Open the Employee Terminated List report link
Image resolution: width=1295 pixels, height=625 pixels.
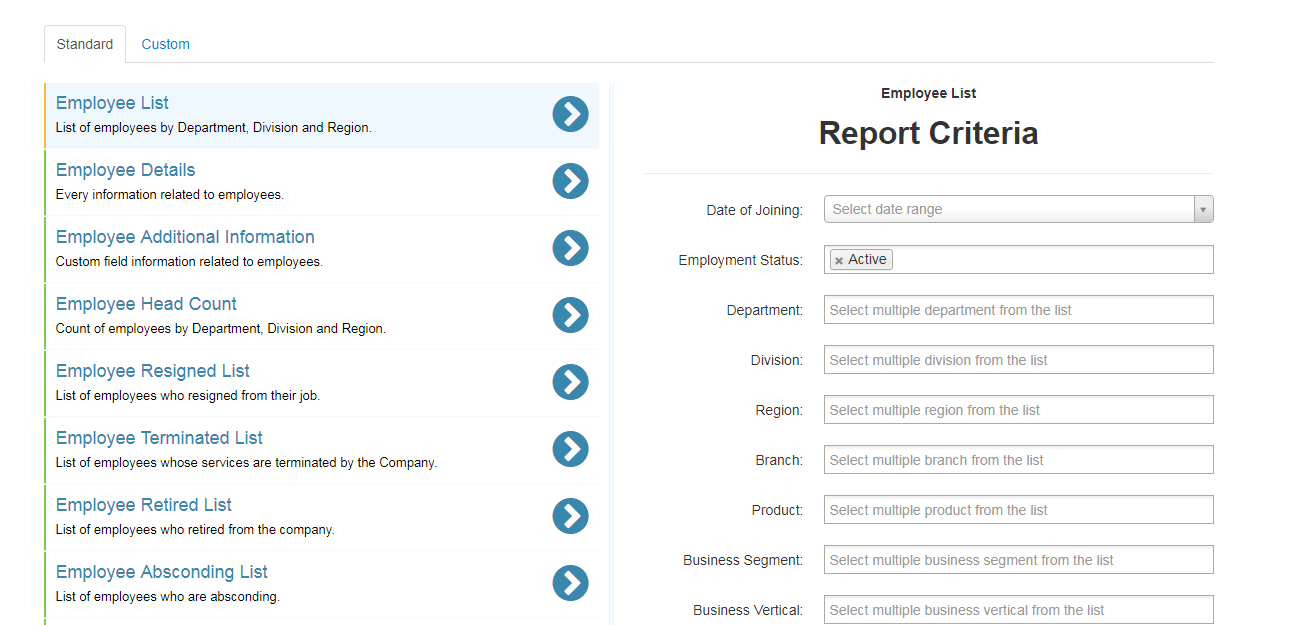(159, 438)
